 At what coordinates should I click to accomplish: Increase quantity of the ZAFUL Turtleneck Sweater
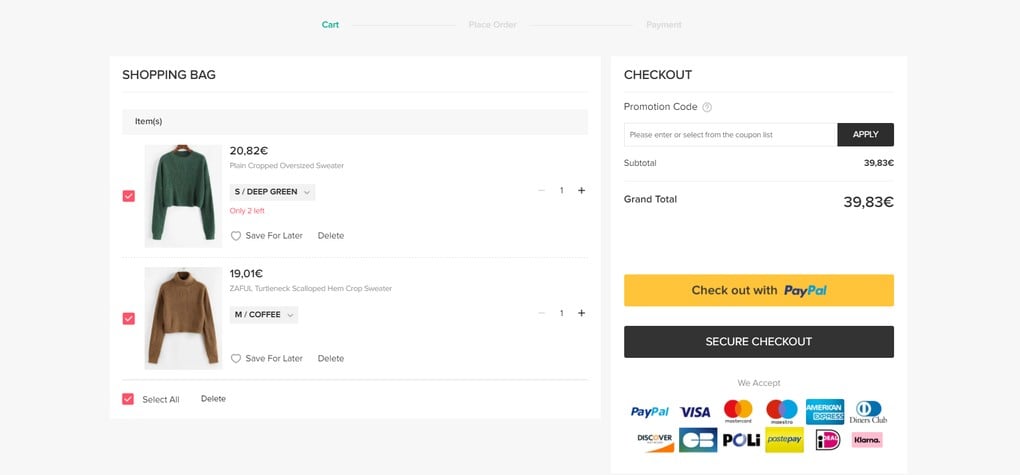[x=581, y=313]
